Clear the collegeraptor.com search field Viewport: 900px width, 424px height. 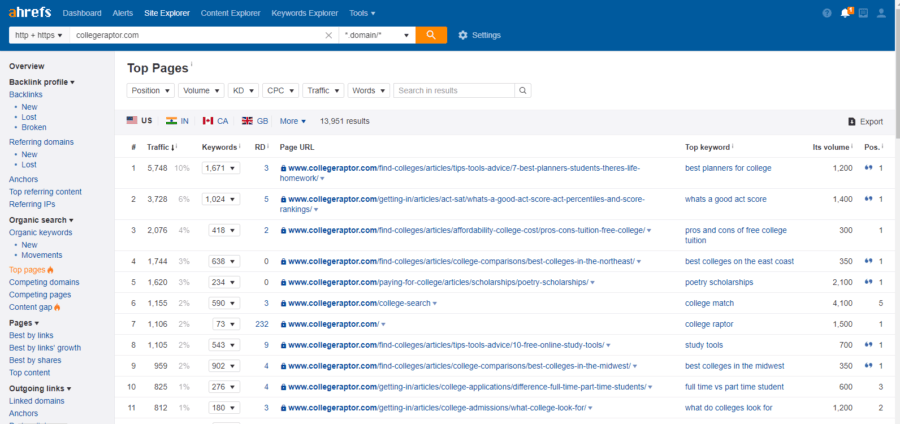pyautogui.click(x=328, y=35)
